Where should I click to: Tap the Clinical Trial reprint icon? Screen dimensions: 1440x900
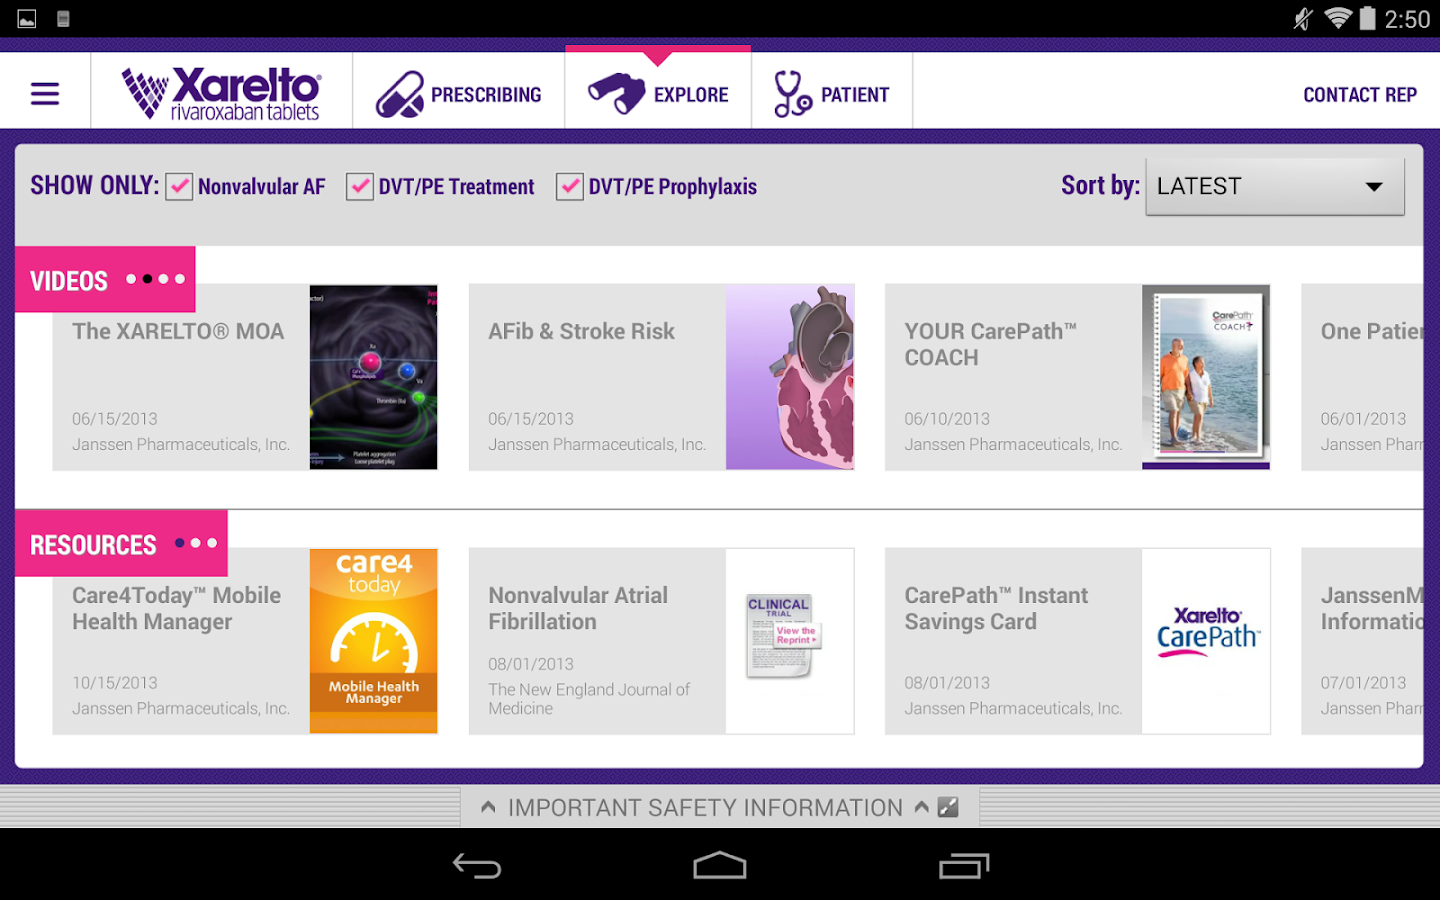click(x=783, y=636)
